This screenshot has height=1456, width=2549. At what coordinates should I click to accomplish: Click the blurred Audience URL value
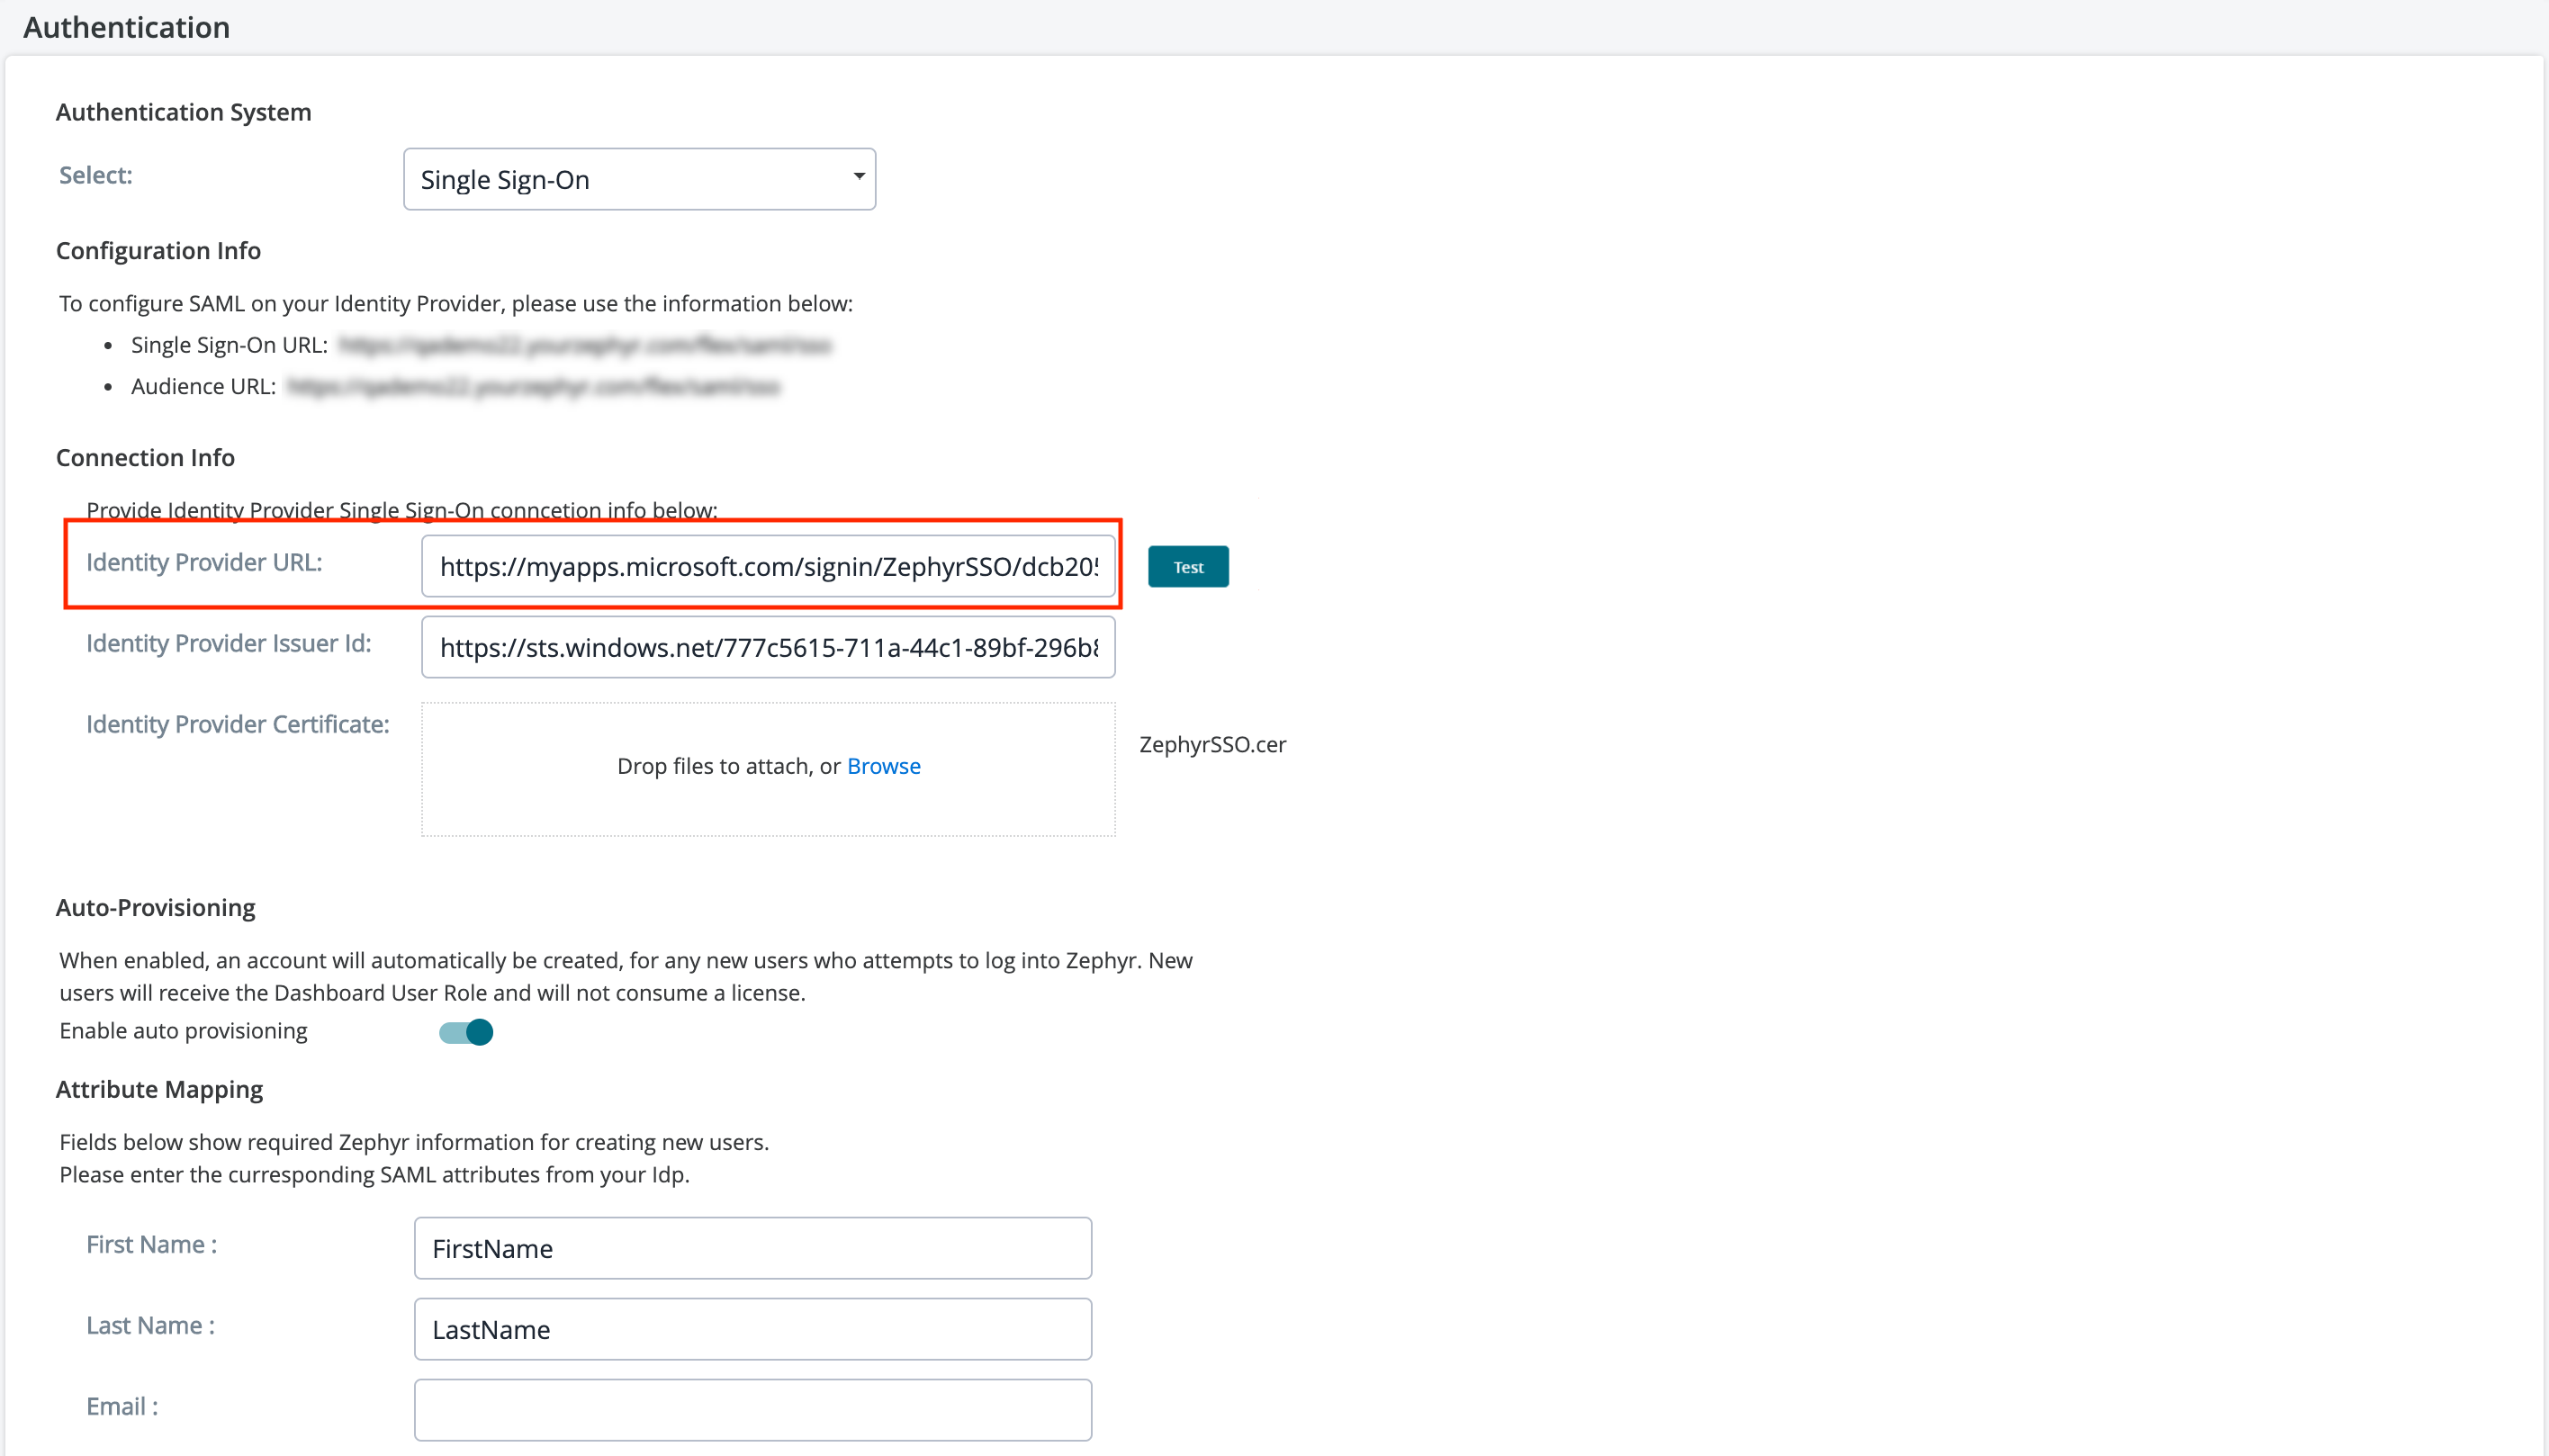pos(532,387)
